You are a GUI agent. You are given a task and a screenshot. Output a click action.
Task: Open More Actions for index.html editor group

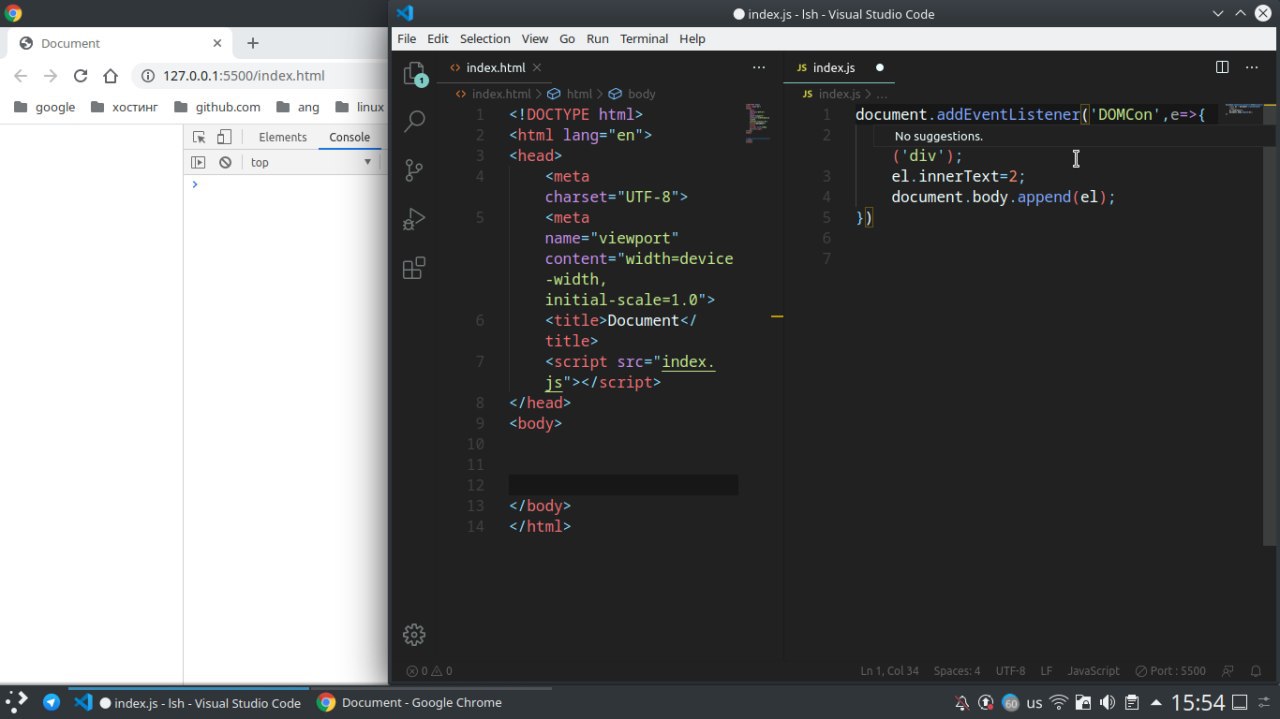click(x=758, y=67)
